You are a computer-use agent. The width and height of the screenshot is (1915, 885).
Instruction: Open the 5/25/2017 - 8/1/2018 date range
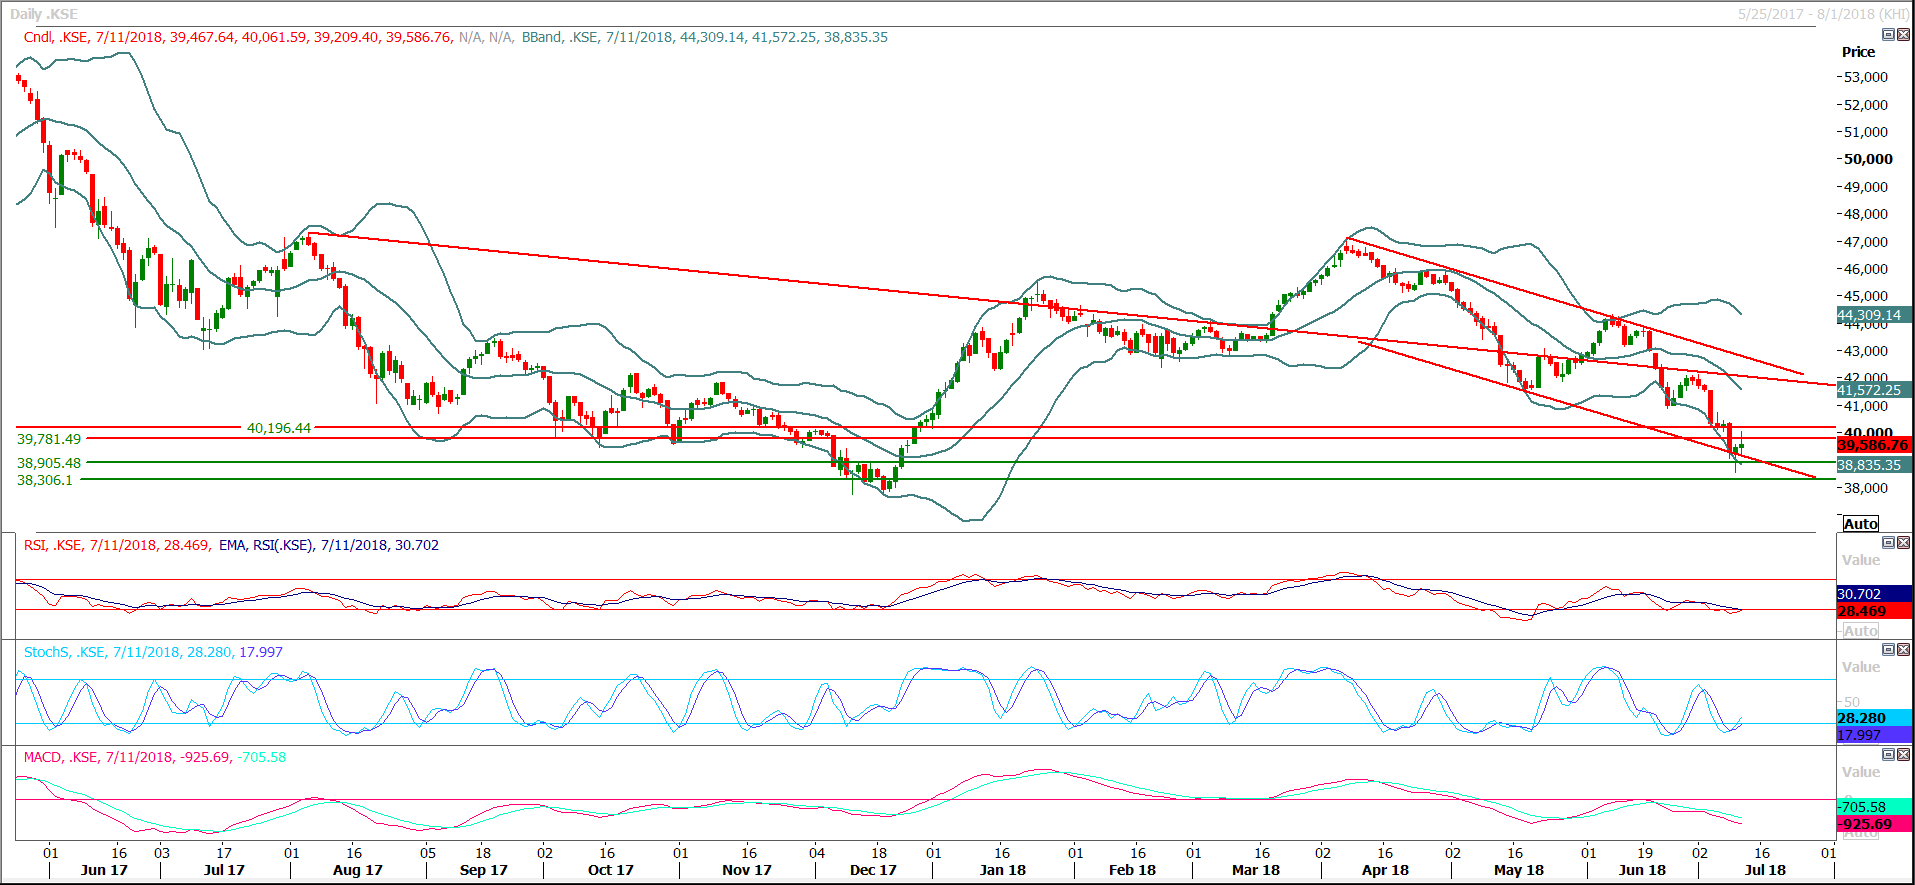[x=1822, y=14]
